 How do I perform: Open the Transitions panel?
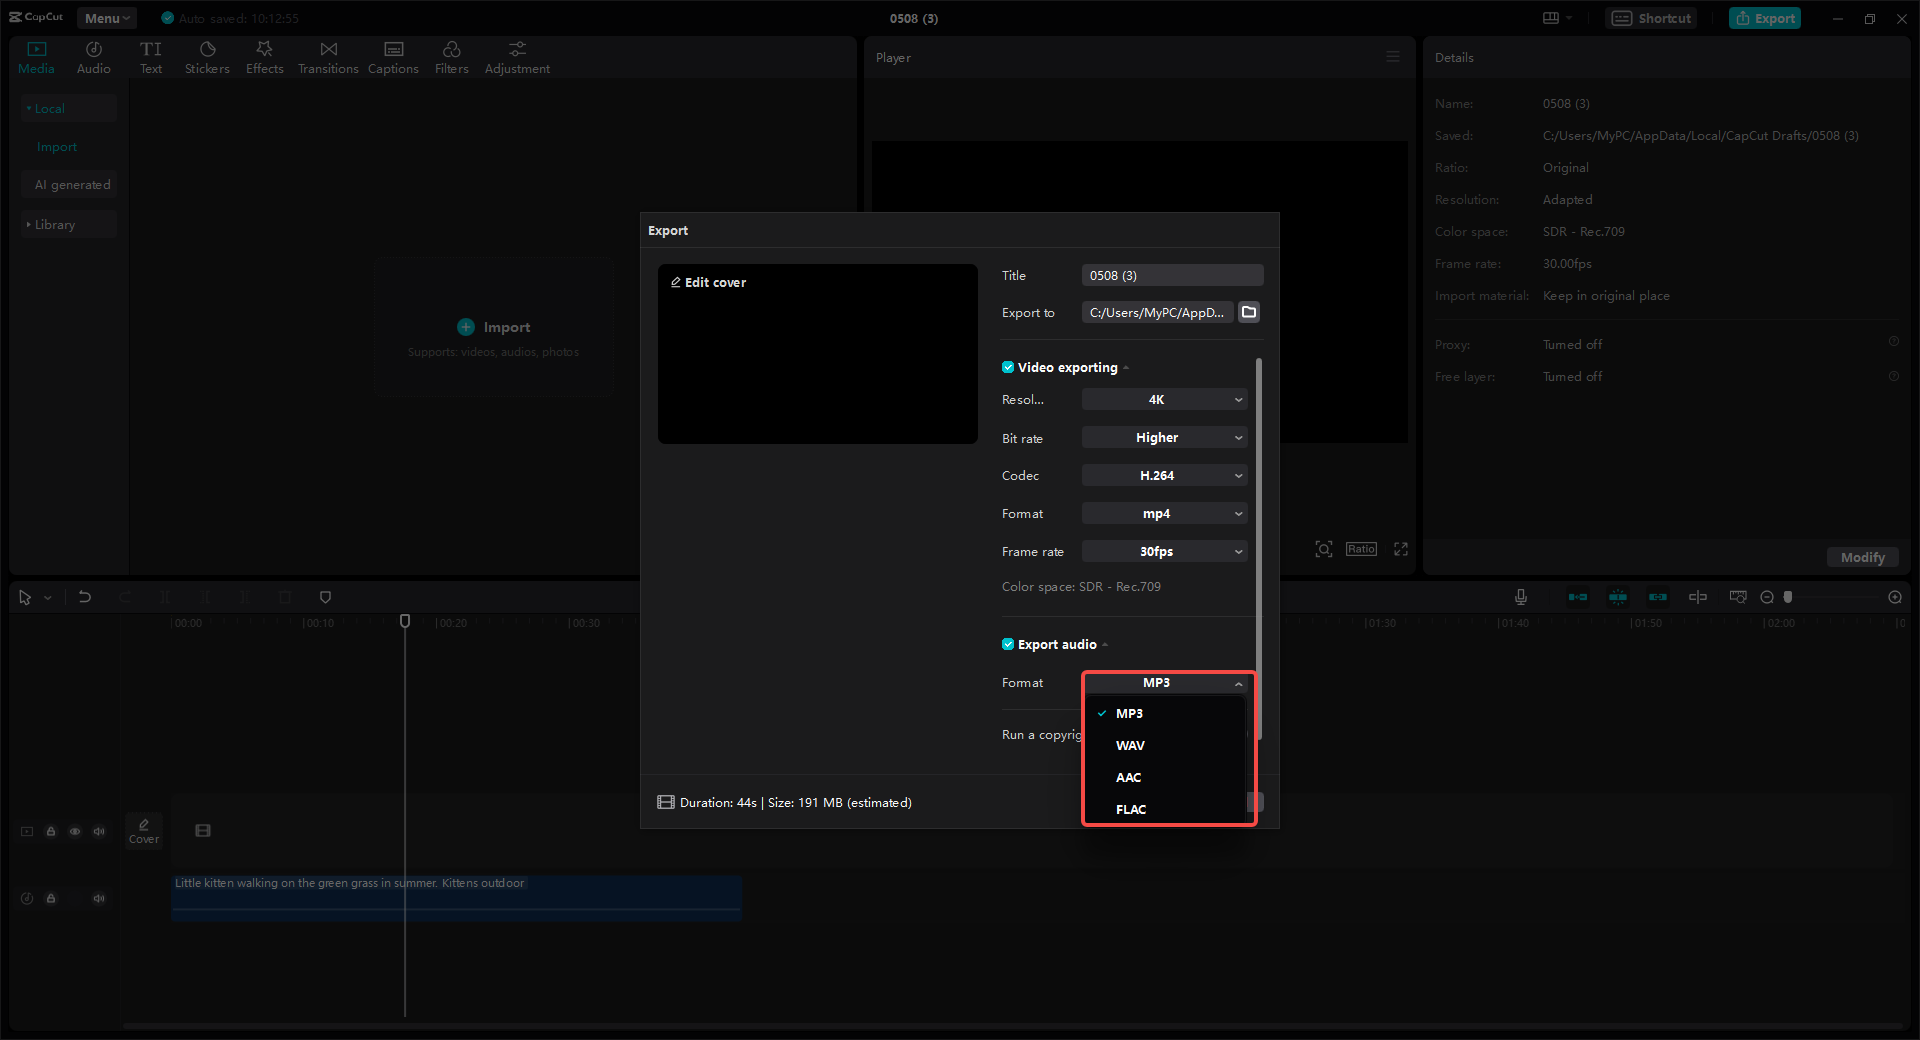328,56
